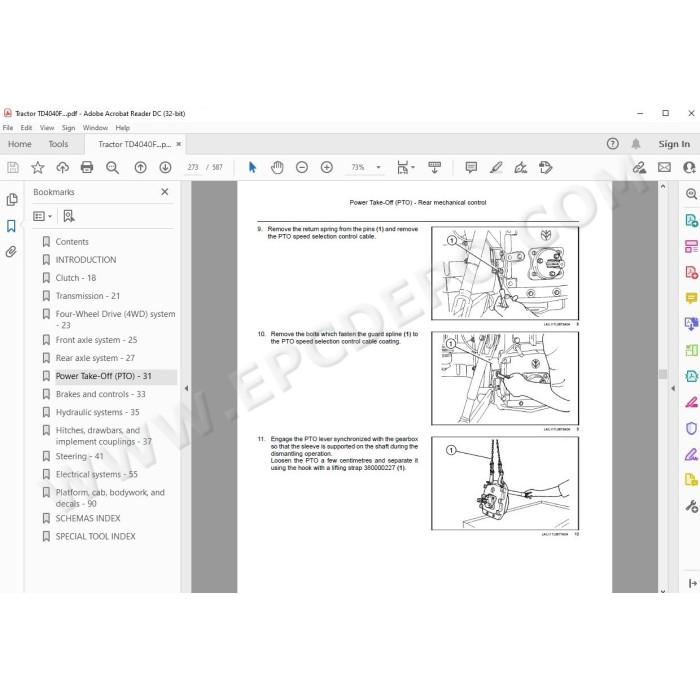Click the page number input field
The image size is (700, 700).
[x=193, y=167]
